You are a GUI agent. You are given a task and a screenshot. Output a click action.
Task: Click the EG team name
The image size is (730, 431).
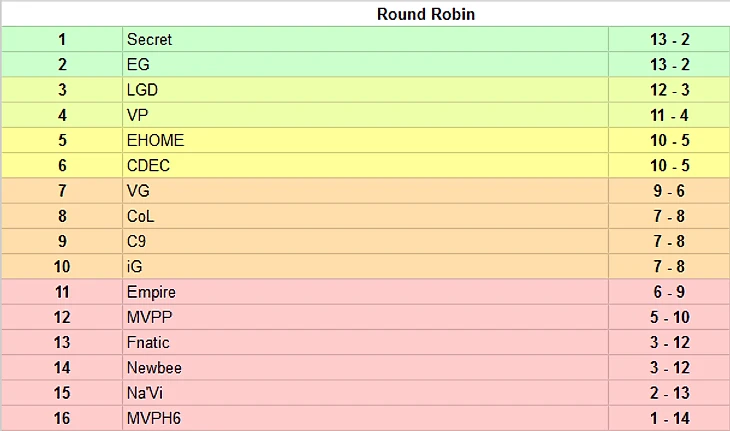coord(138,65)
